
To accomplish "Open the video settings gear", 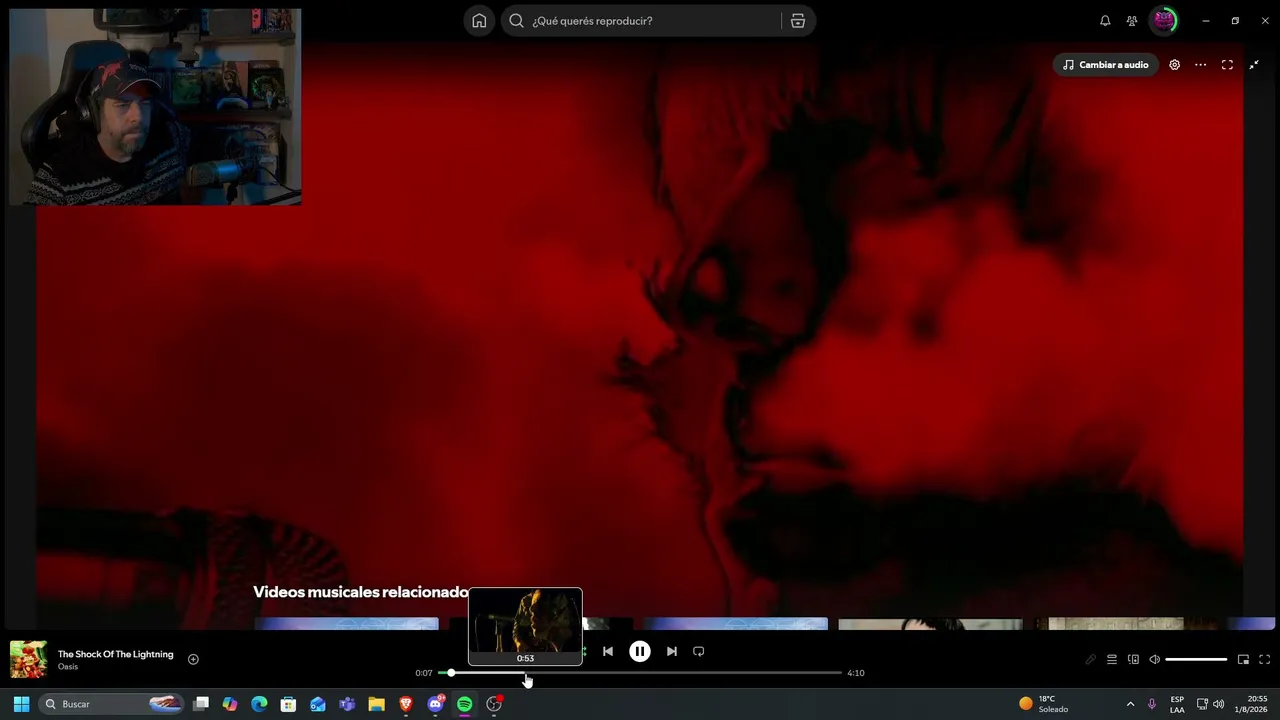I will coord(1175,65).
